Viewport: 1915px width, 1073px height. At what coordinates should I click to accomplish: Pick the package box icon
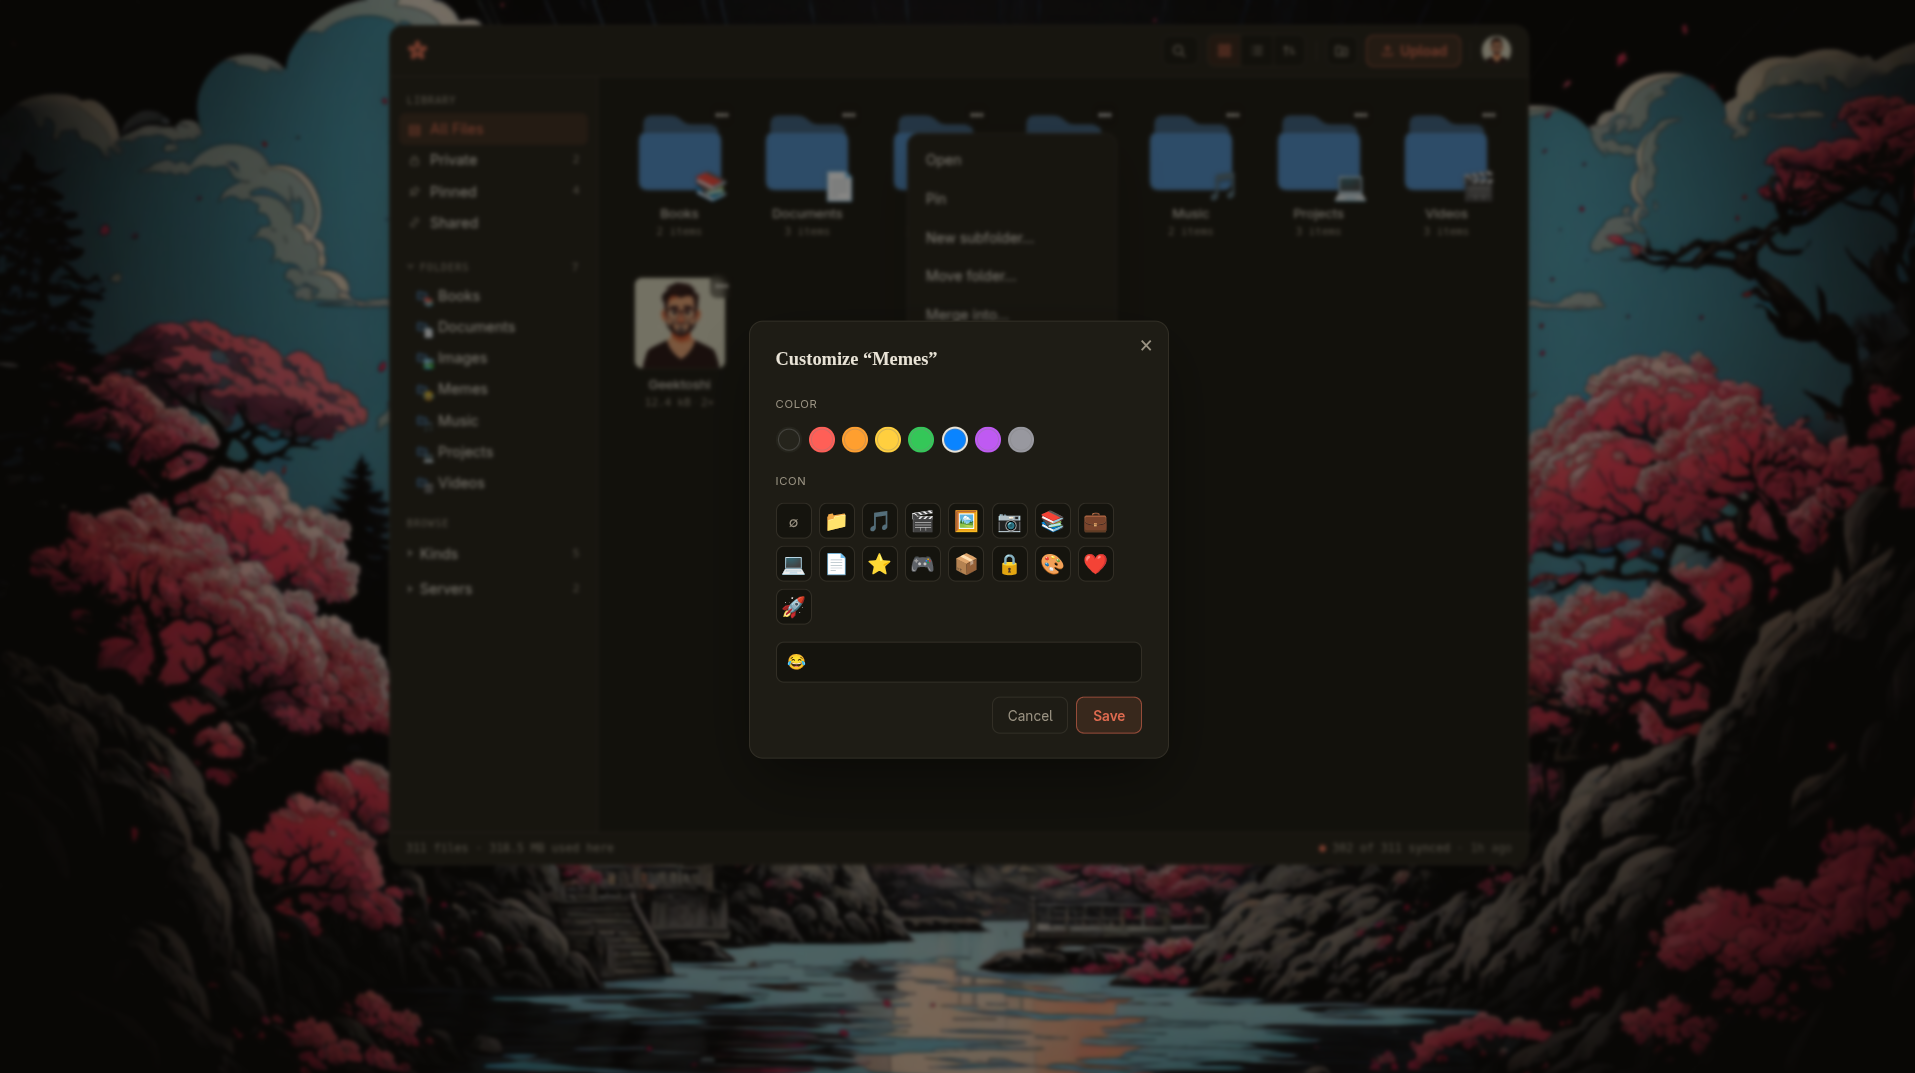(x=965, y=564)
